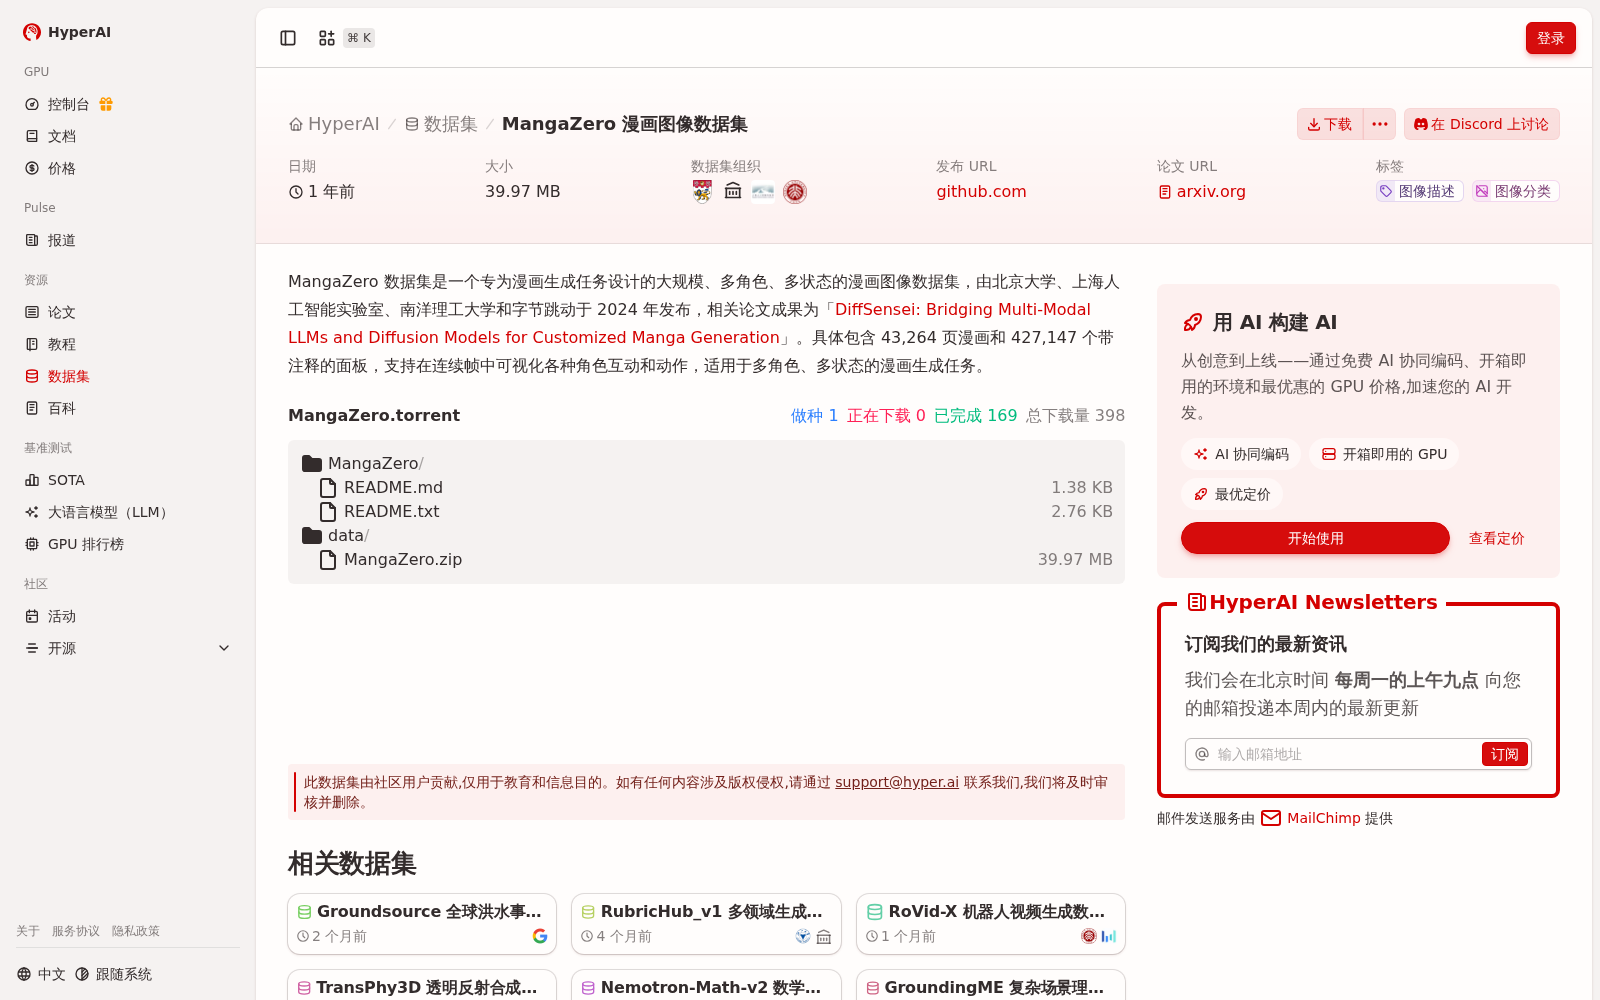
Task: Download the dataset via 下载 button
Action: [x=1330, y=124]
